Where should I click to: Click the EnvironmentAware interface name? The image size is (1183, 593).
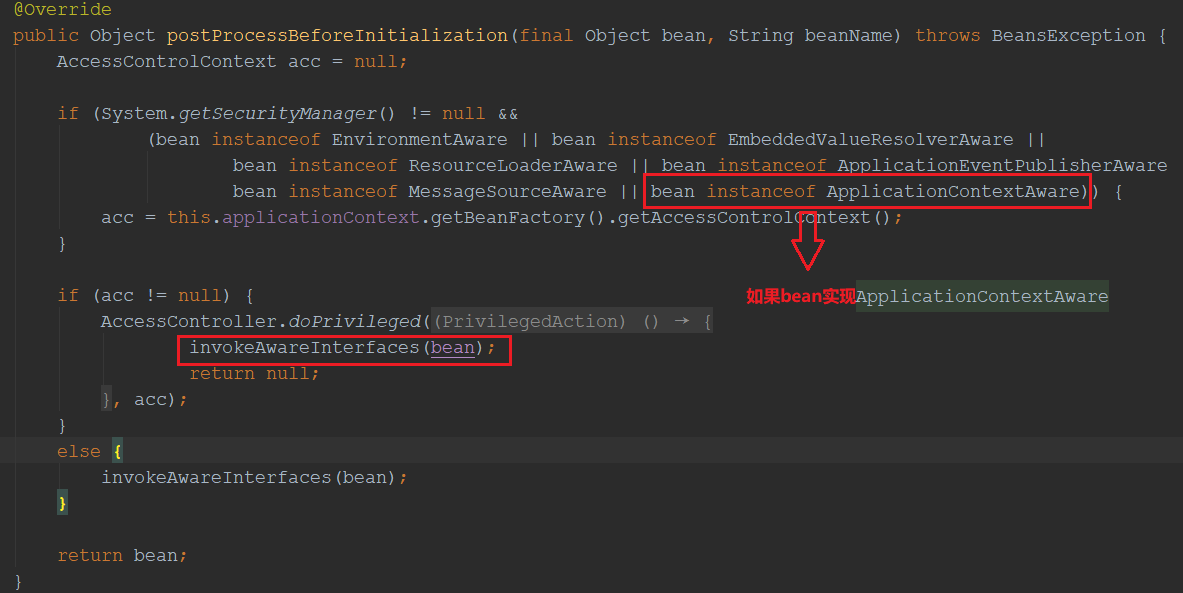tap(419, 140)
